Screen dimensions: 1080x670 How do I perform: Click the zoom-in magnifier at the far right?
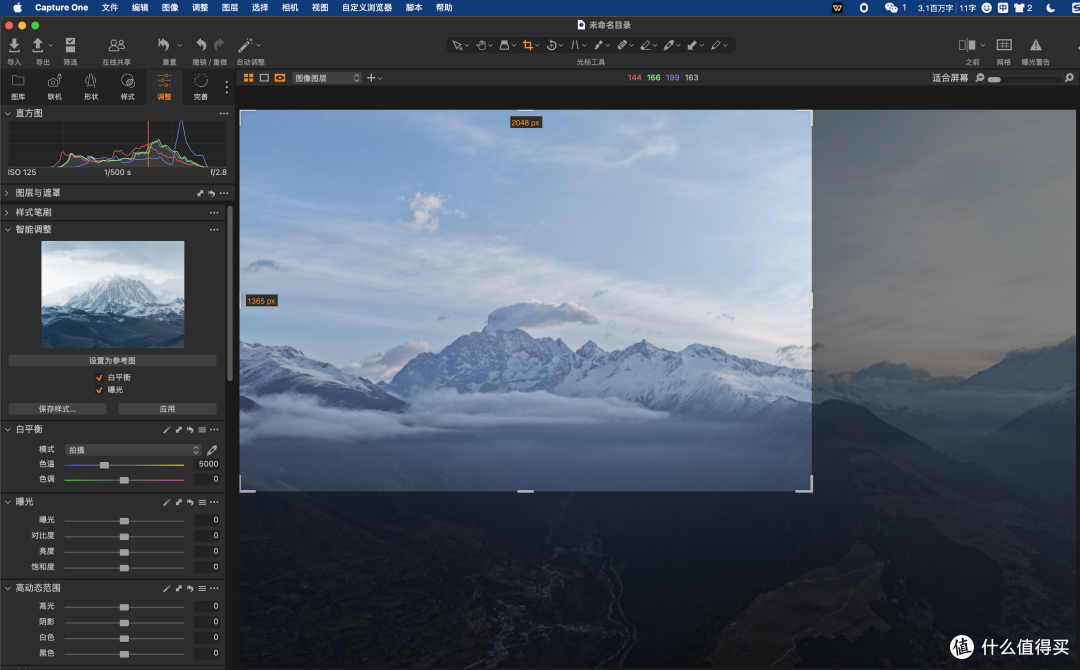(x=1069, y=78)
